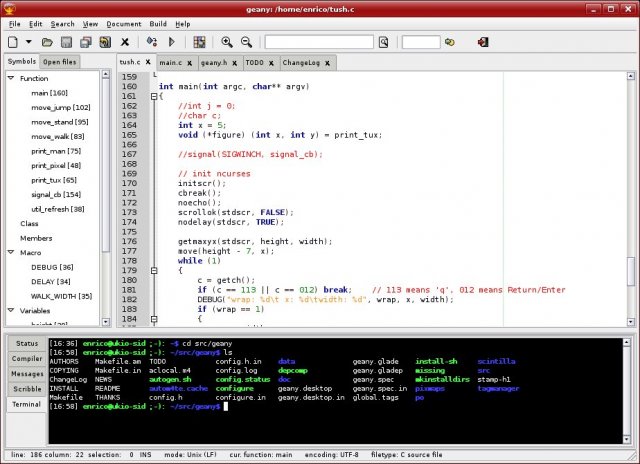The width and height of the screenshot is (640, 464).
Task: Fold the code block at line 161
Action: click(154, 96)
